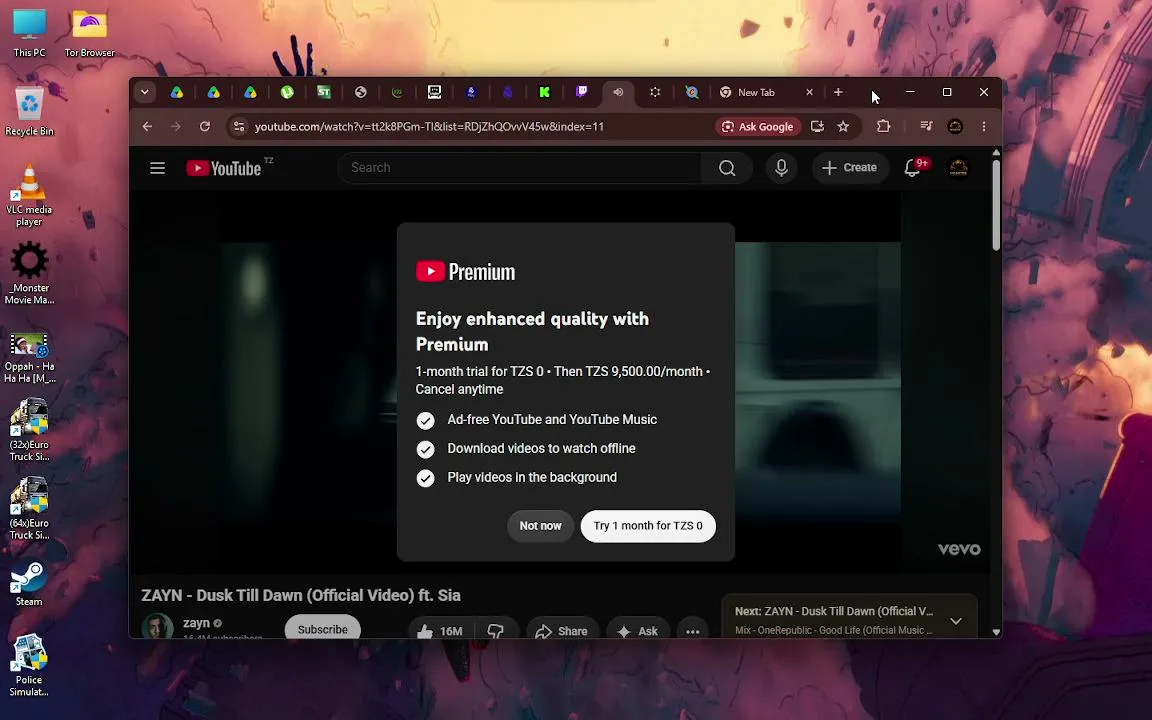Reload the YouTube page
The image size is (1152, 720).
coord(205,126)
